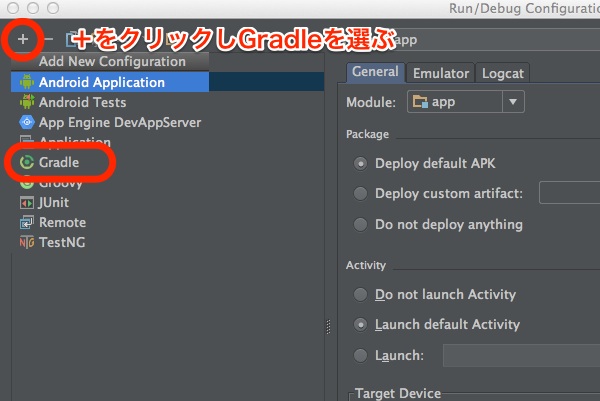
Task: Click the custom artifact field
Action: pyautogui.click(x=569, y=193)
